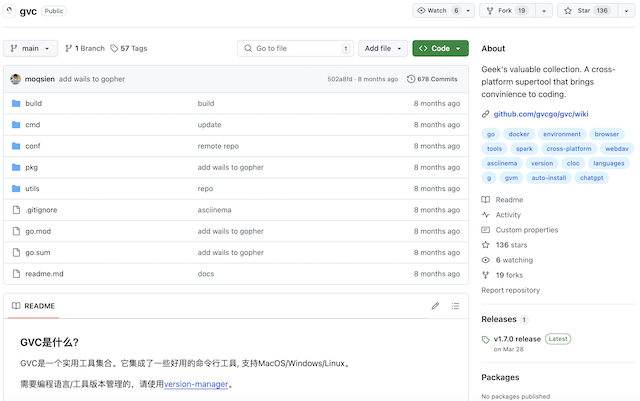Click the Activity pulse icon

click(485, 215)
